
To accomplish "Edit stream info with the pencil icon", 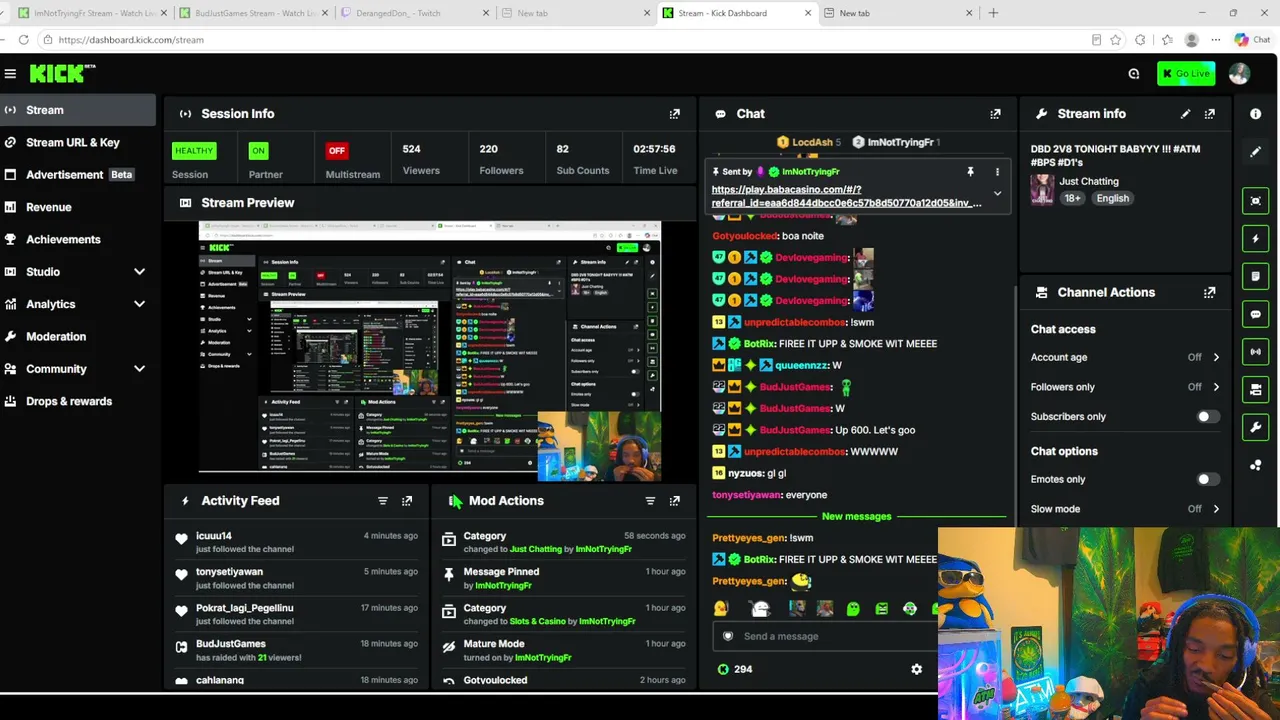I will pos(1185,114).
